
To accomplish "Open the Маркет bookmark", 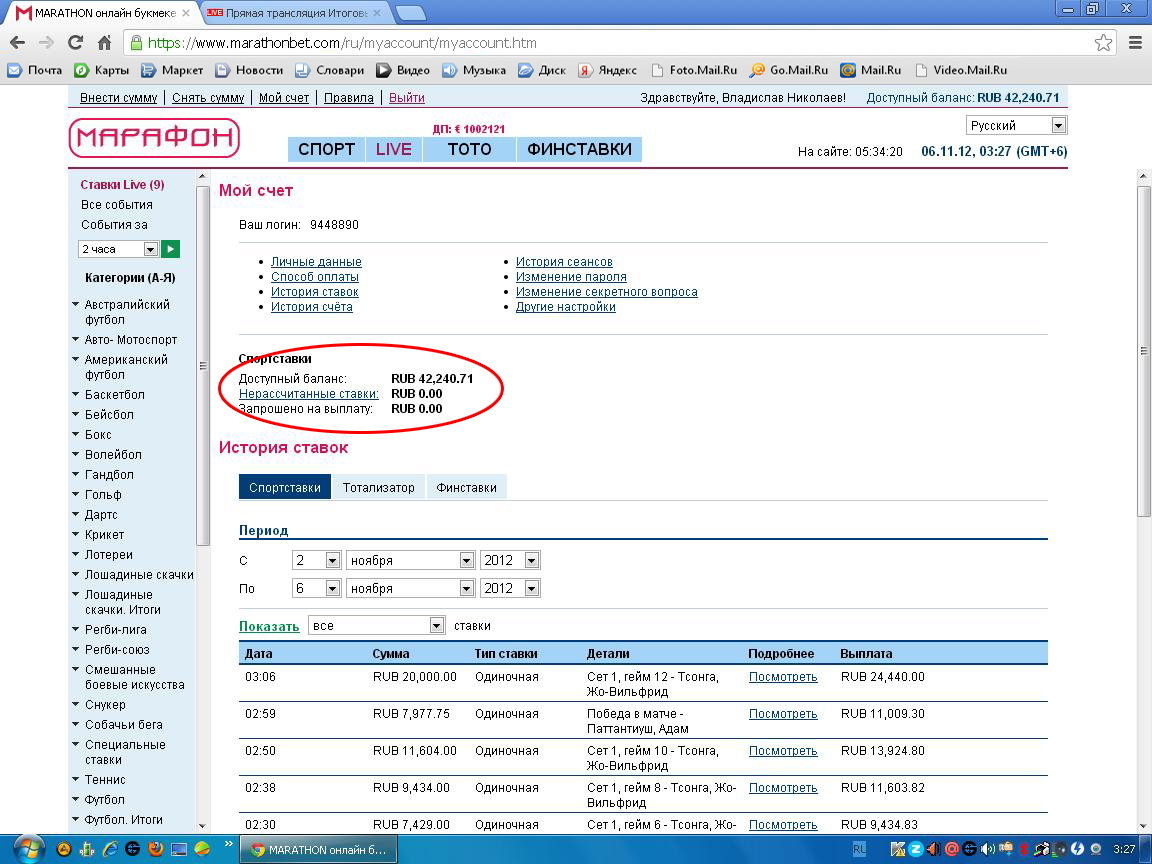I will (172, 70).
